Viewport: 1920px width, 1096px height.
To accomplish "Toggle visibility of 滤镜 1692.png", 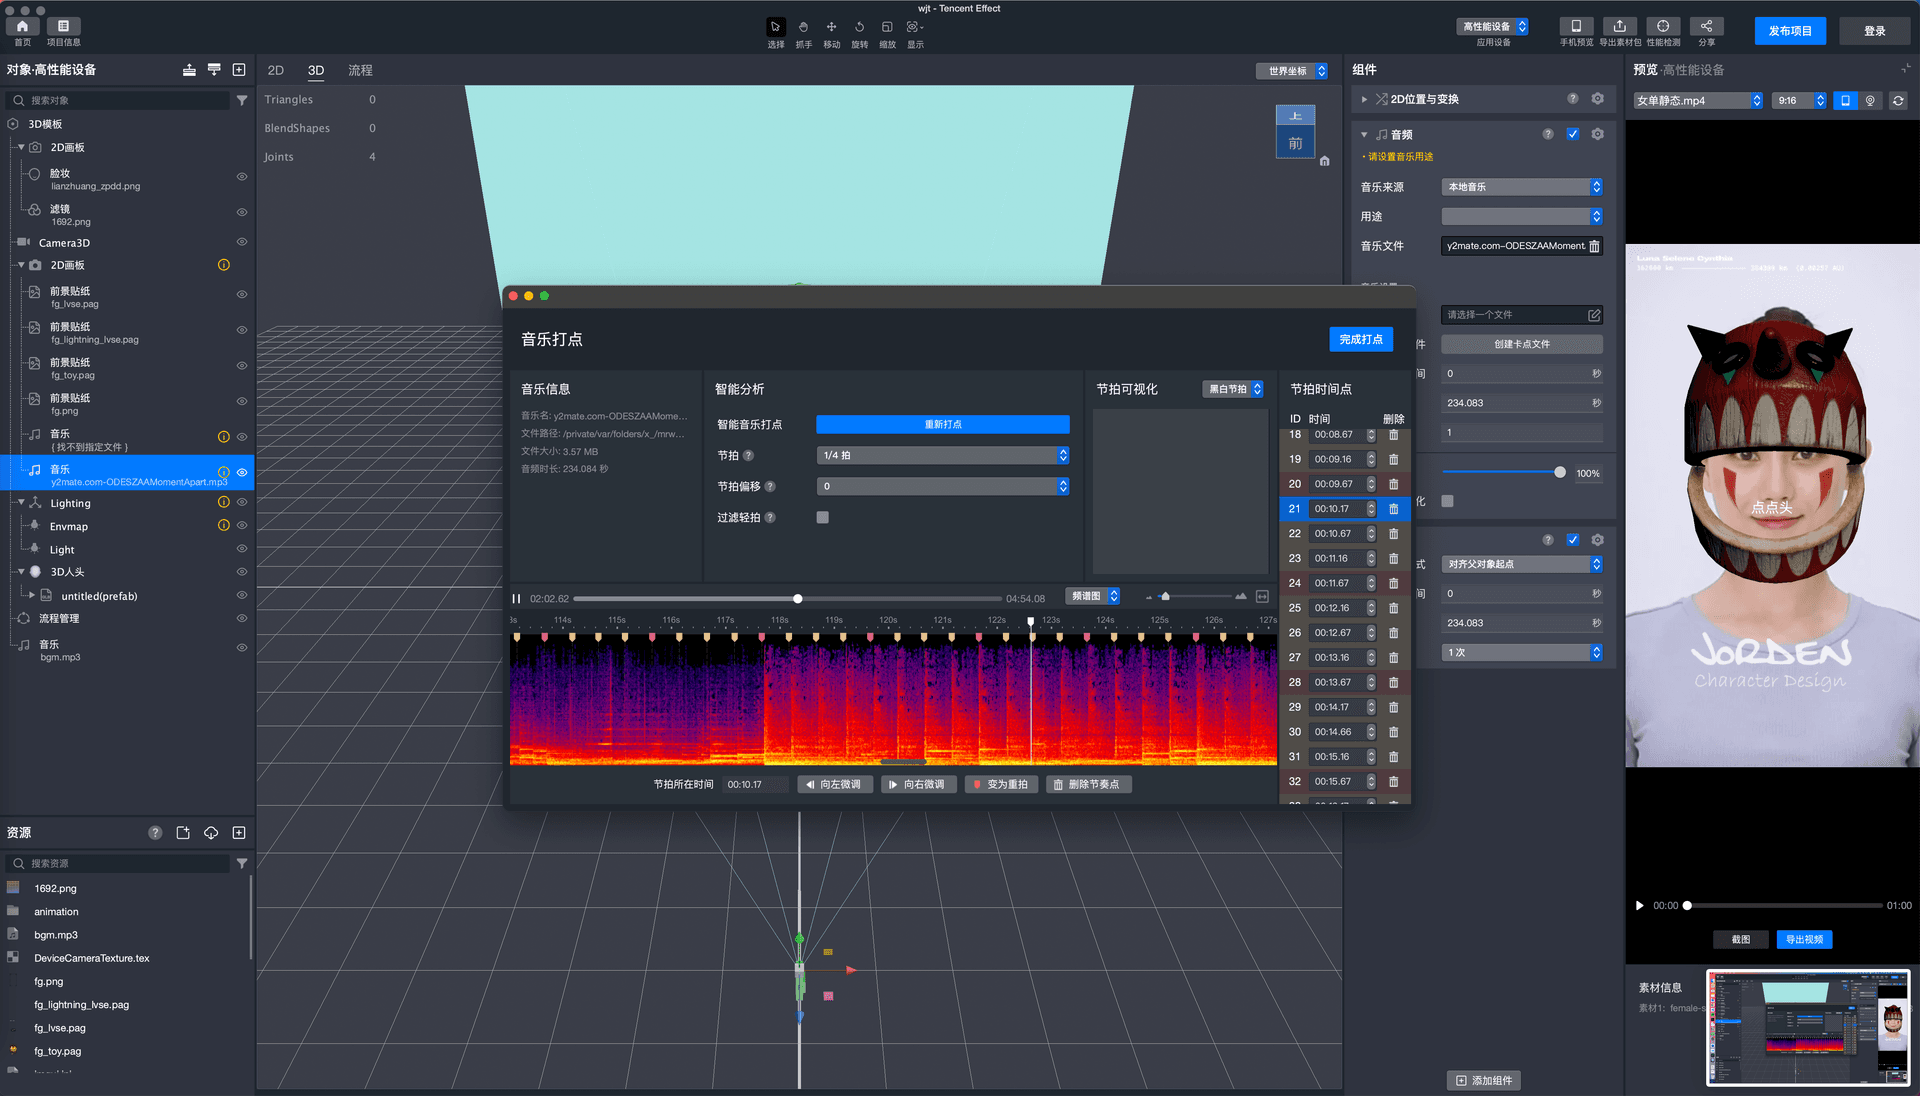I will [241, 213].
